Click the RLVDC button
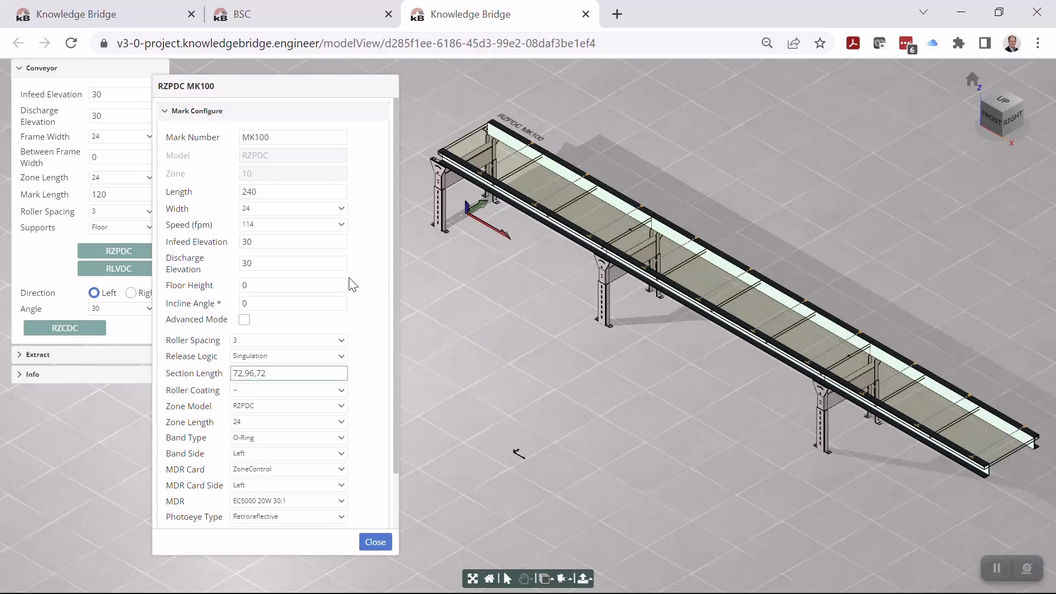 [115, 268]
